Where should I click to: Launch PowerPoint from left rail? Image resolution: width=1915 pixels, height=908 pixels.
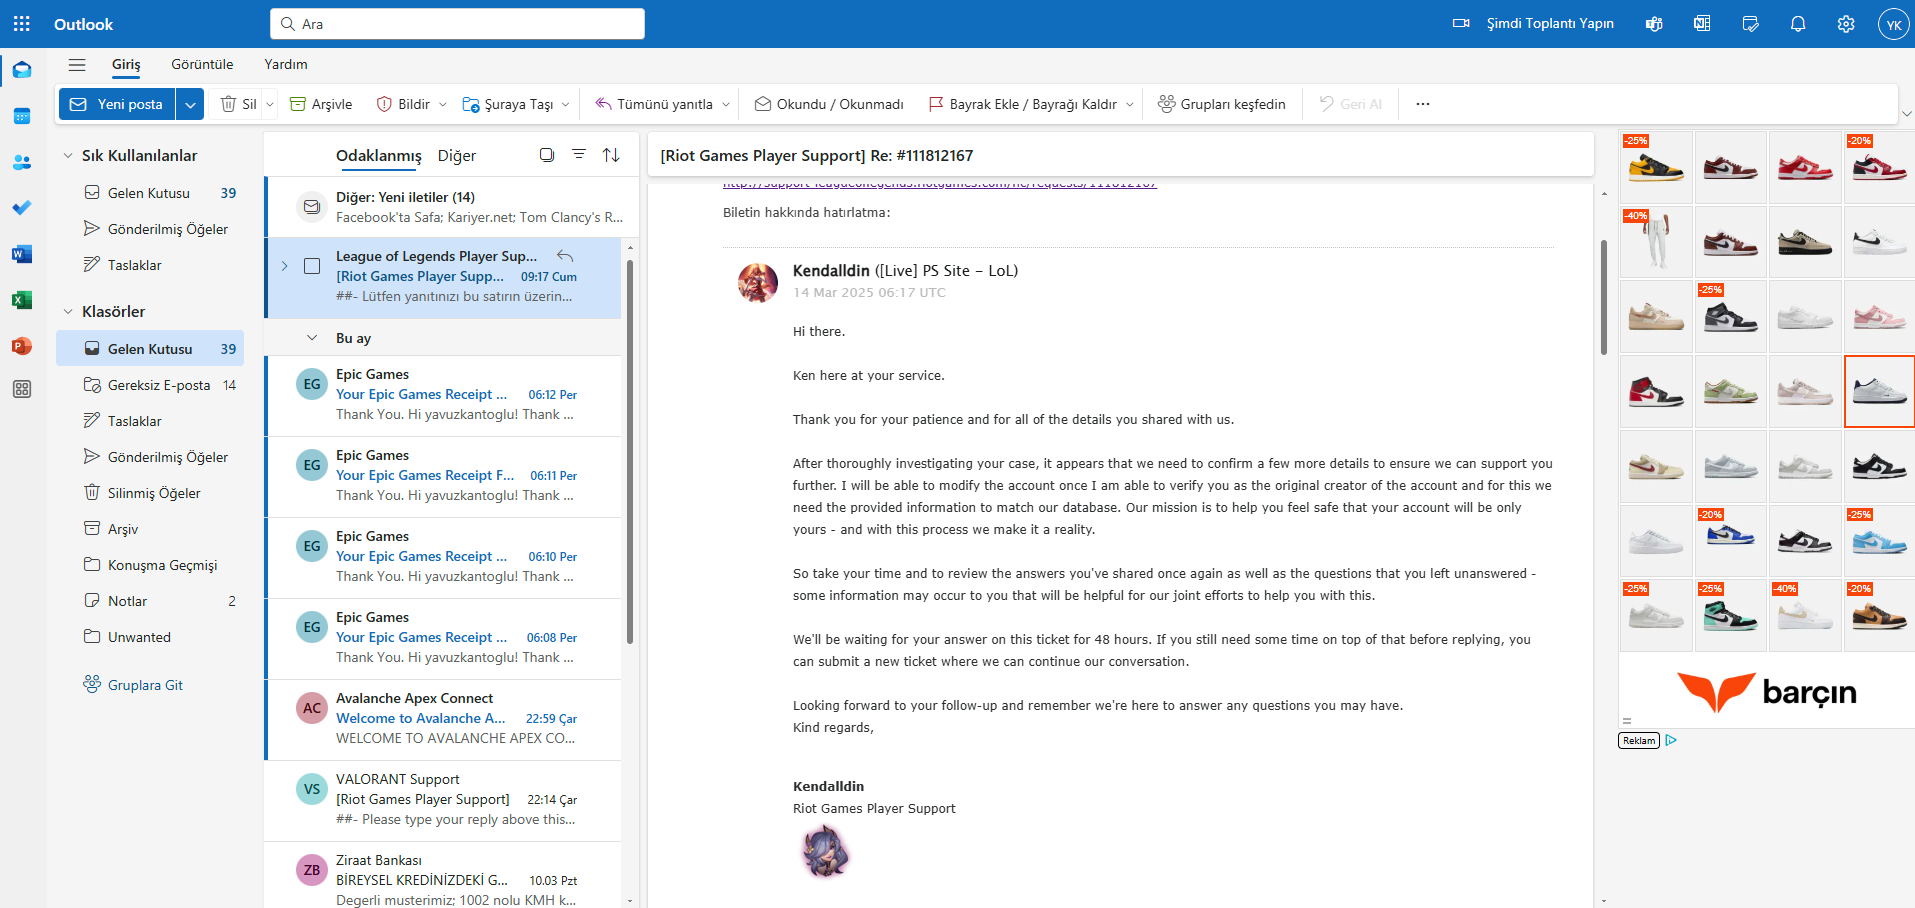point(22,346)
